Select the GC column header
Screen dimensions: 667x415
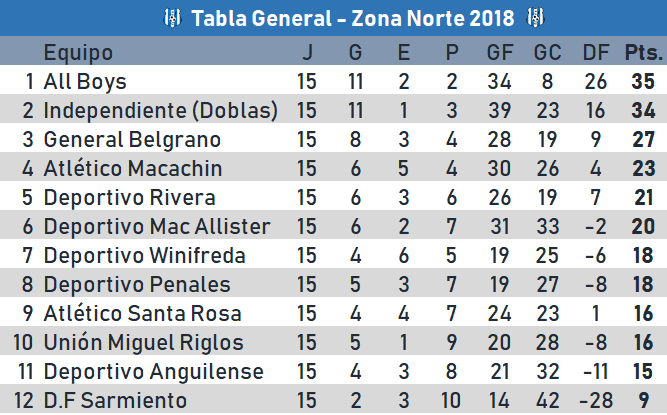547,53
